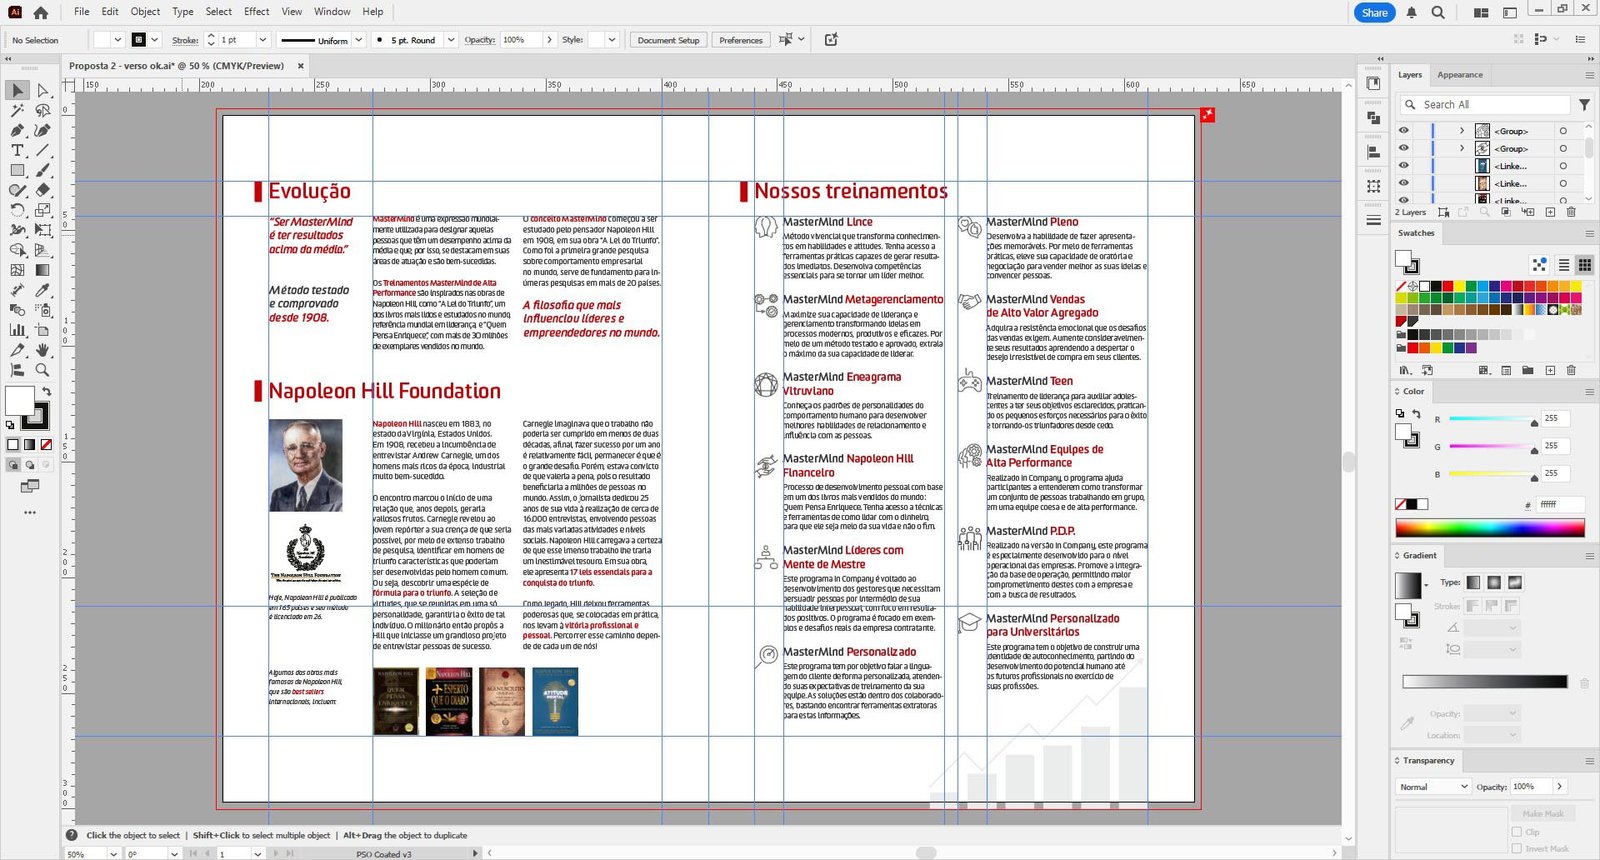Screen dimensions: 1600x860
Task: Click the Search All field in Layers
Action: pyautogui.click(x=1484, y=104)
